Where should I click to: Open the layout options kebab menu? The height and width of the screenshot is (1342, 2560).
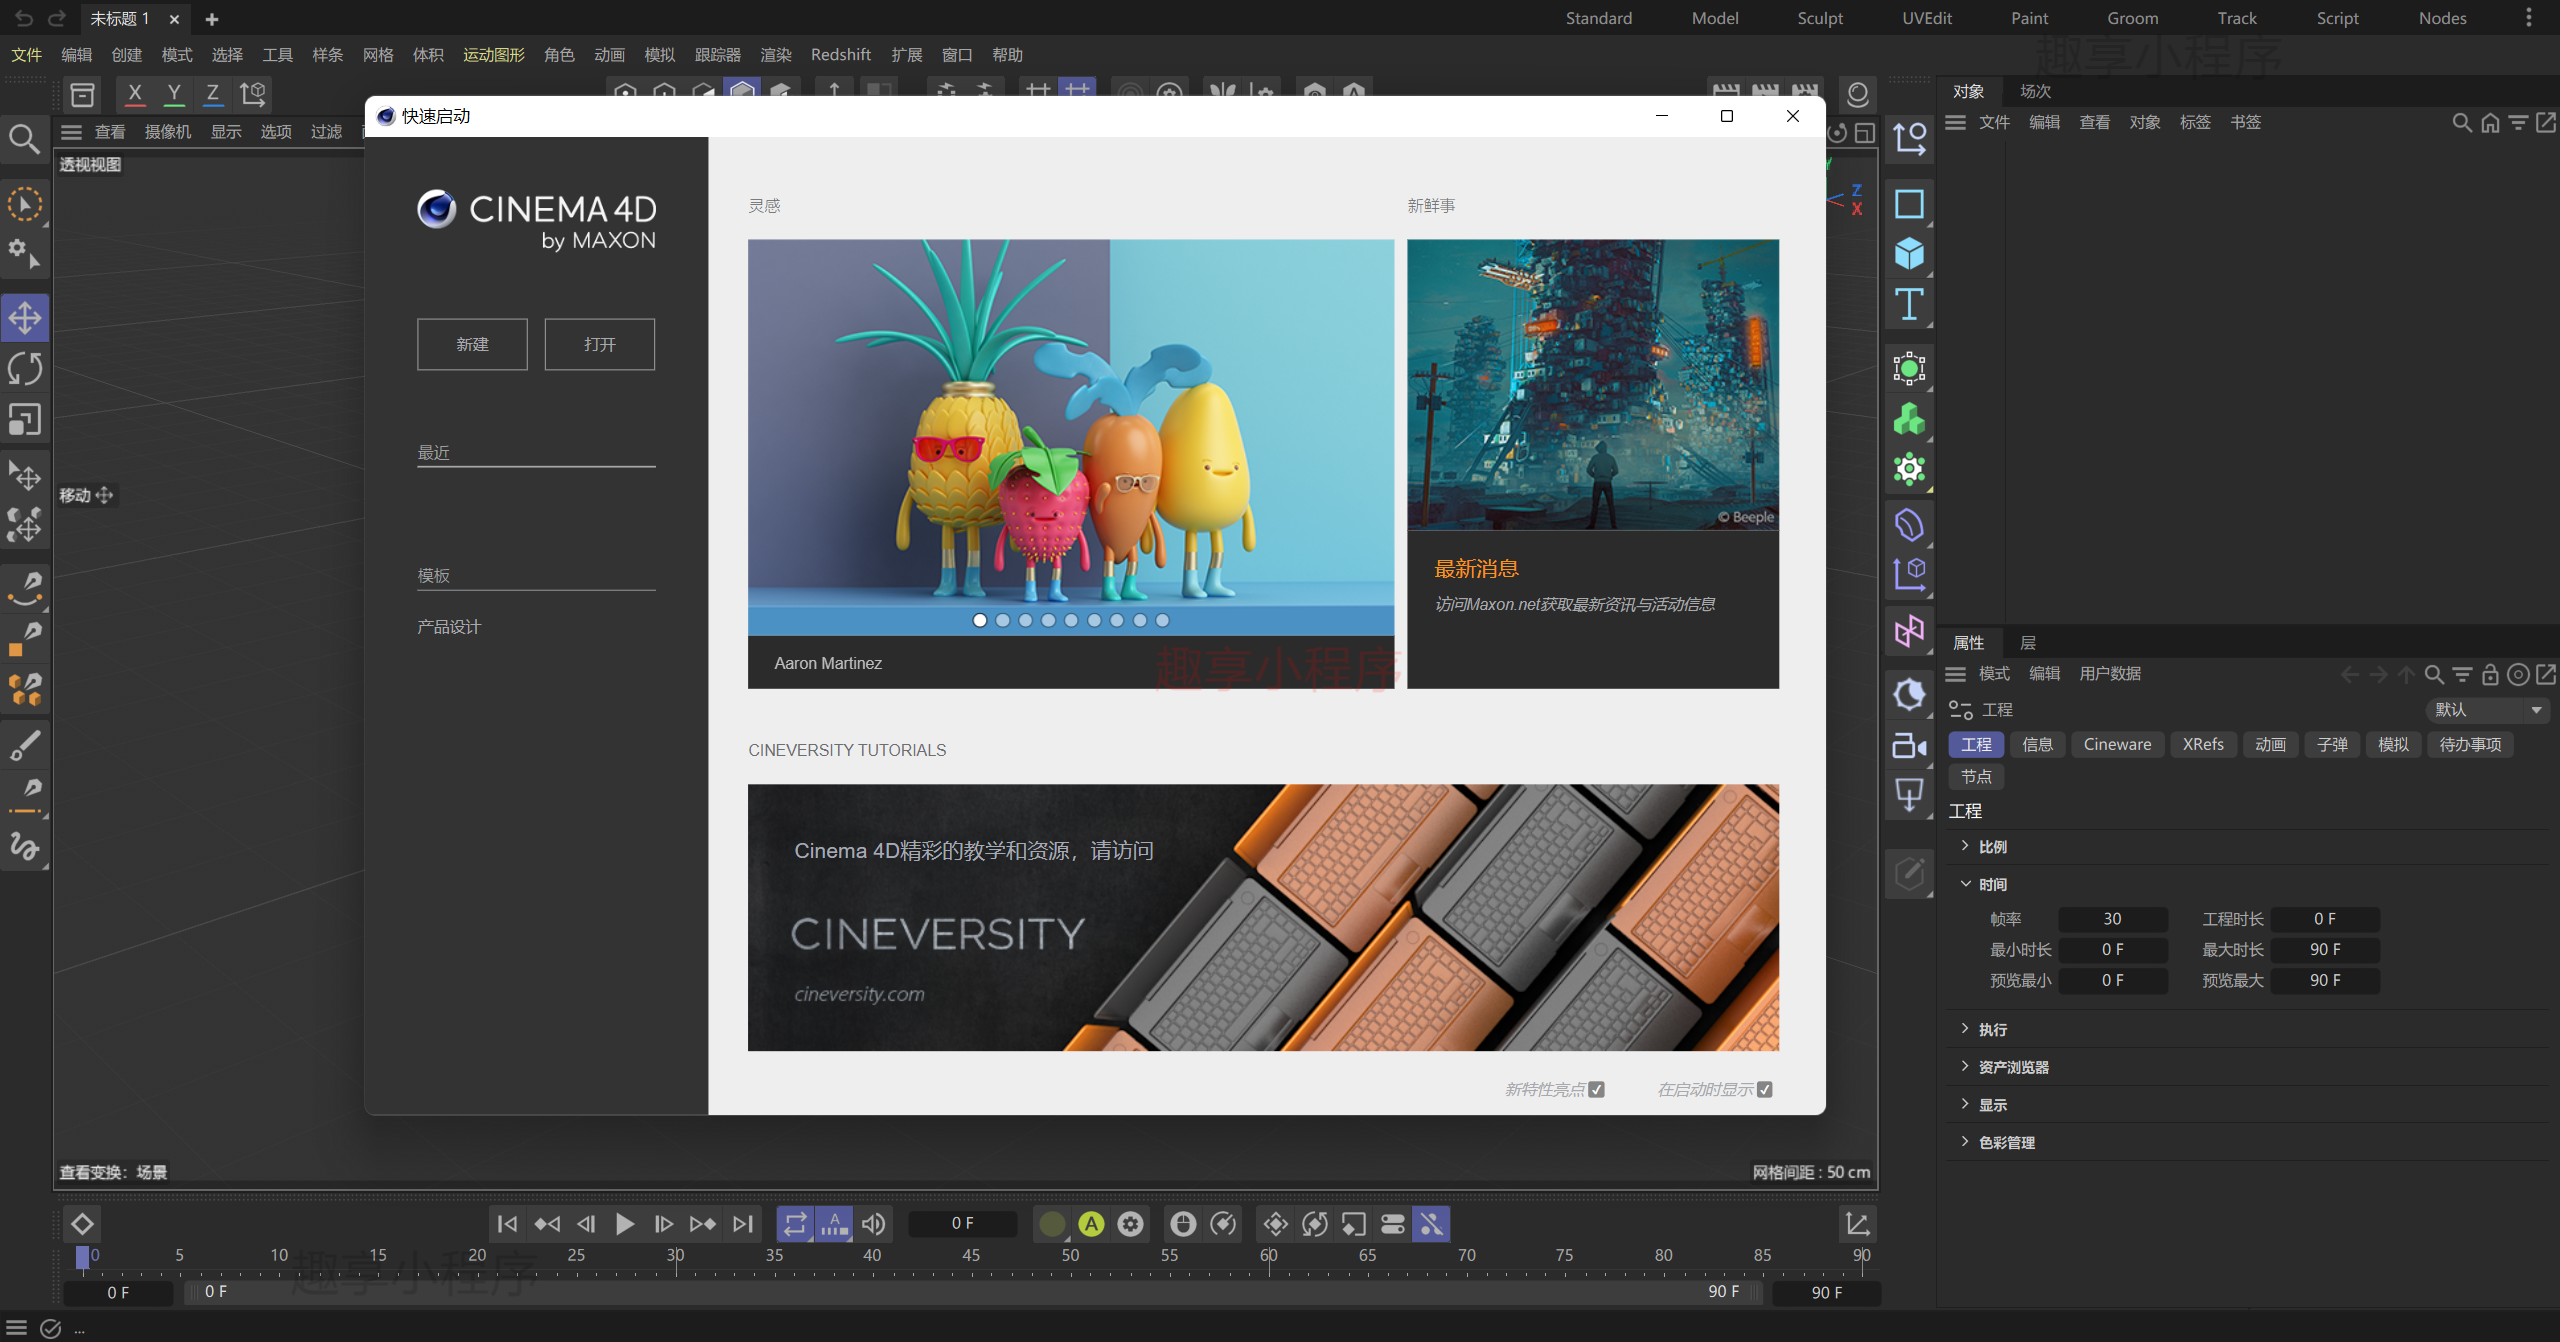[2529, 18]
